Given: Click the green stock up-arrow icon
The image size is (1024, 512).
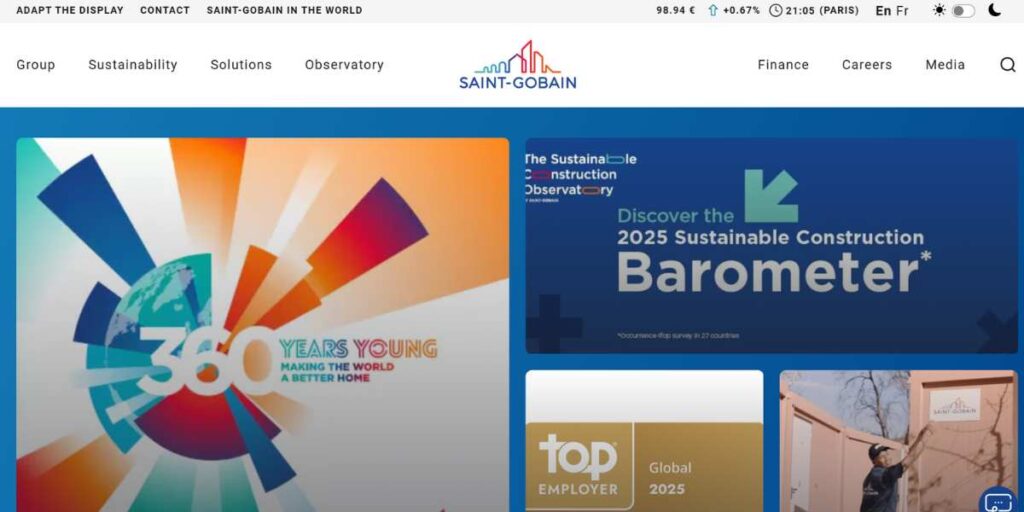Looking at the screenshot, I should (712, 10).
